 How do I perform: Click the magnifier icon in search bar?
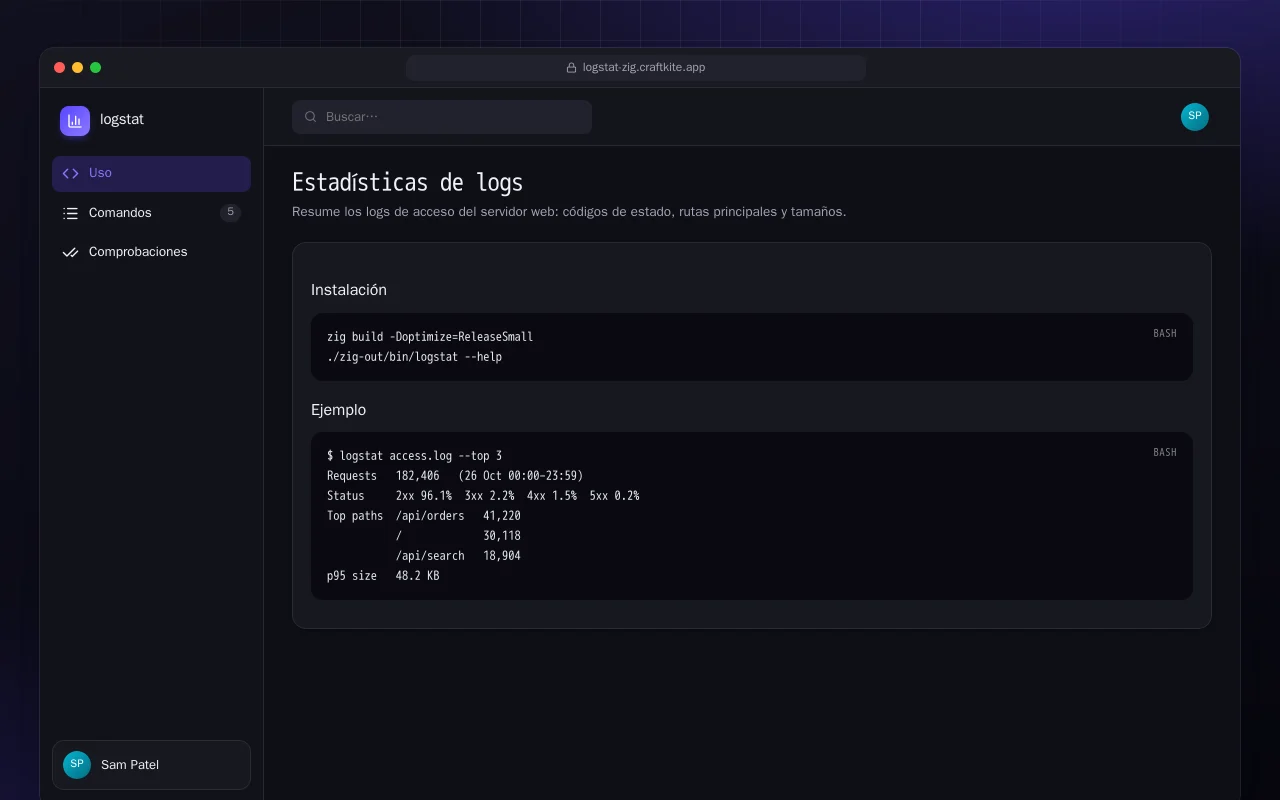[311, 117]
